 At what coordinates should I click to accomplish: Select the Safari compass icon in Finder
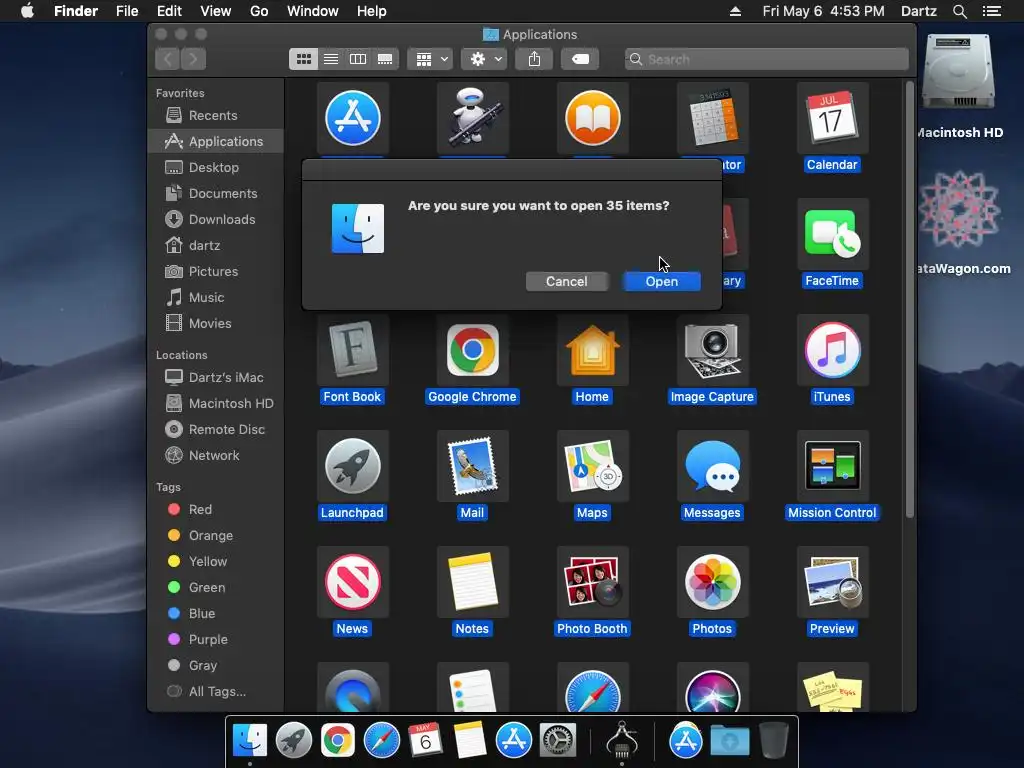(x=592, y=689)
